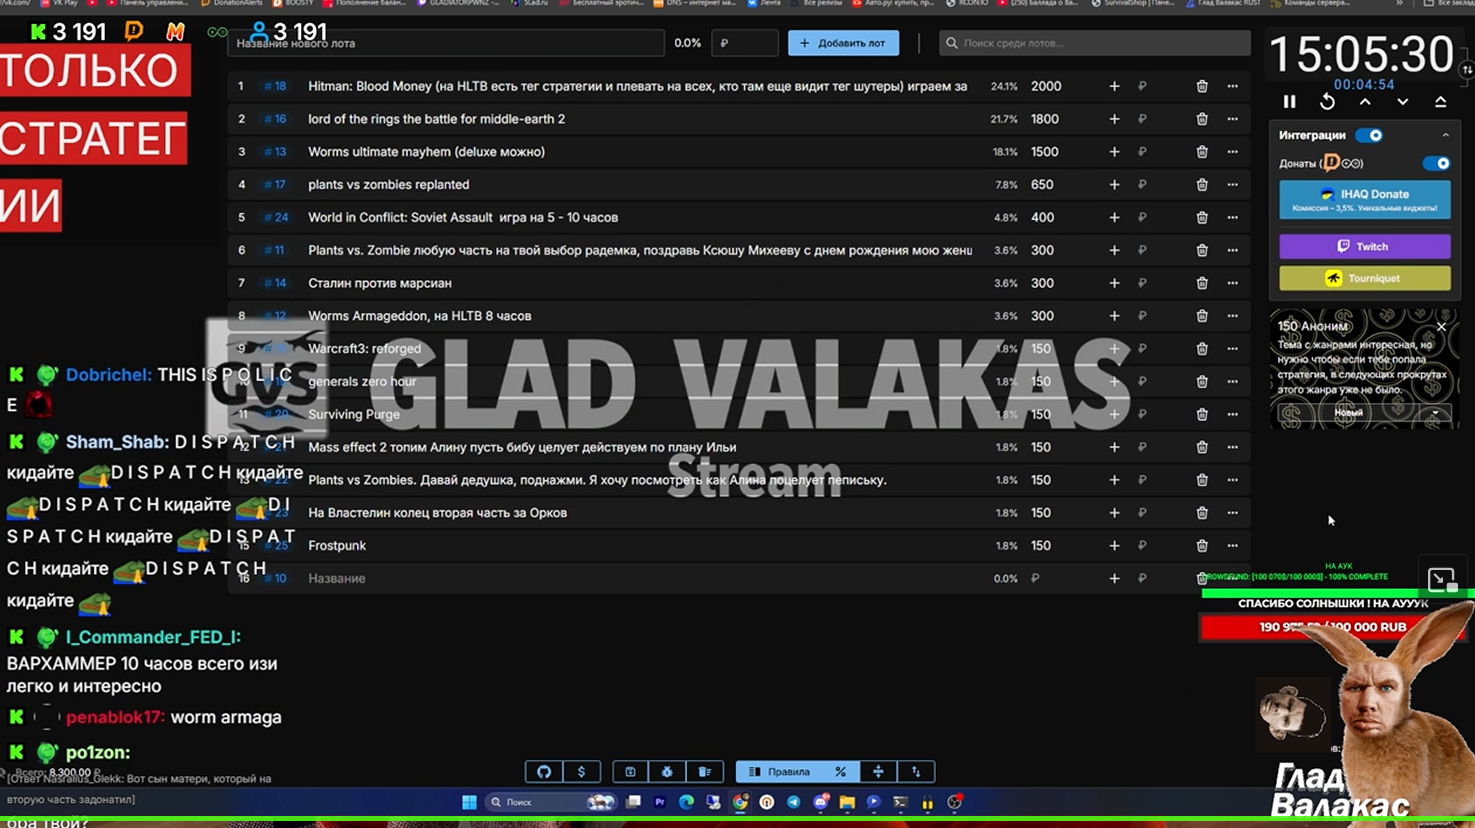Toggle the Интеграции switch
Viewport: 1475px width, 828px height.
(1370, 135)
